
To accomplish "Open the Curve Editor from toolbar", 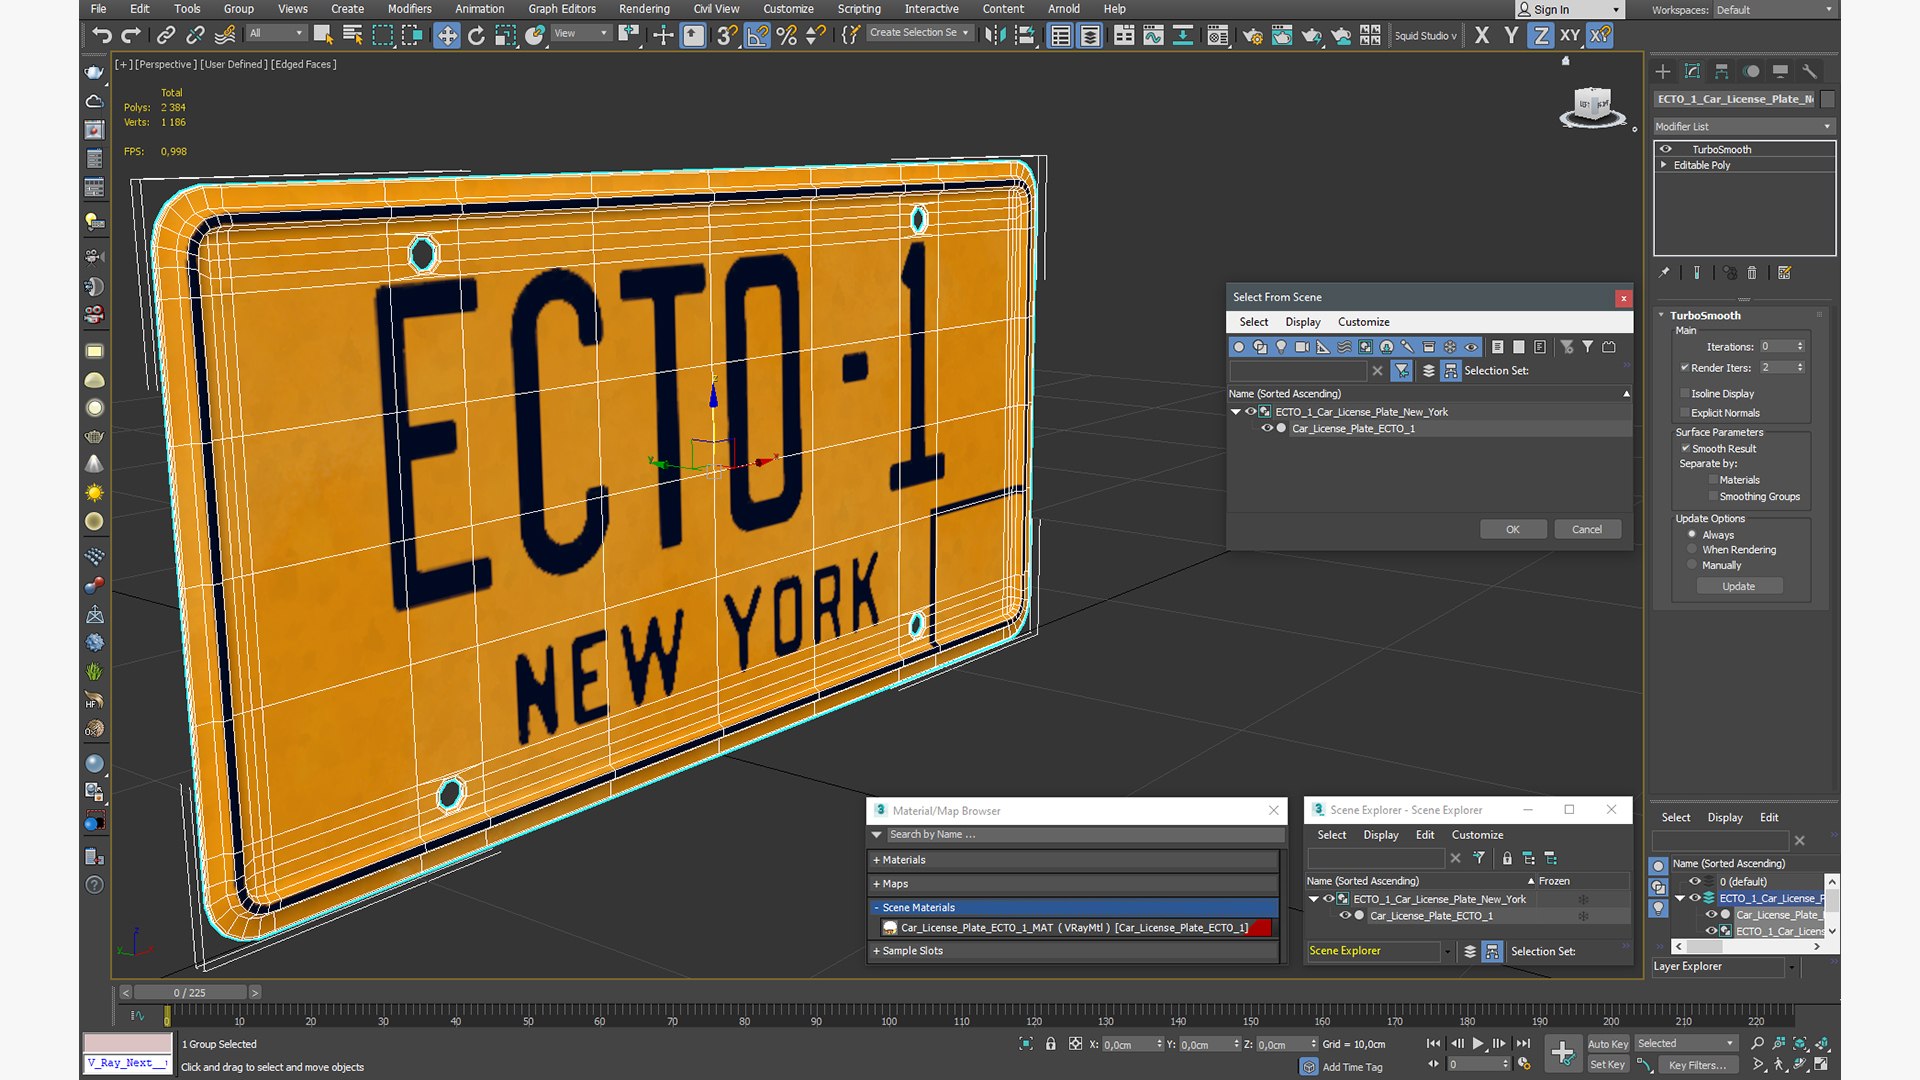I will click(x=1153, y=36).
